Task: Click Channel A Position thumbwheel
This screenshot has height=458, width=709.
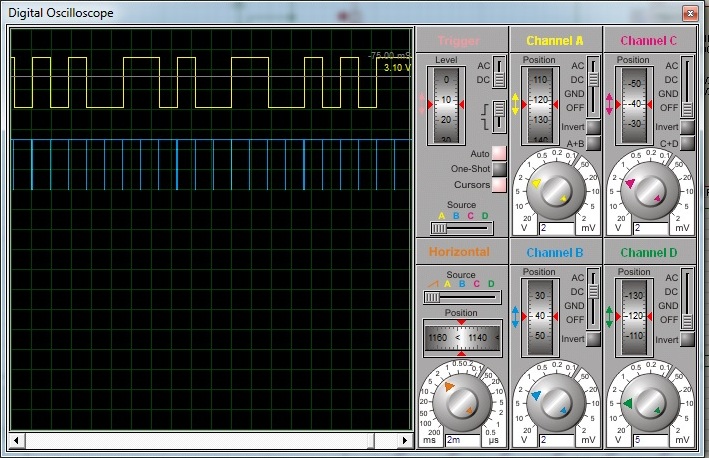Action: 540,106
